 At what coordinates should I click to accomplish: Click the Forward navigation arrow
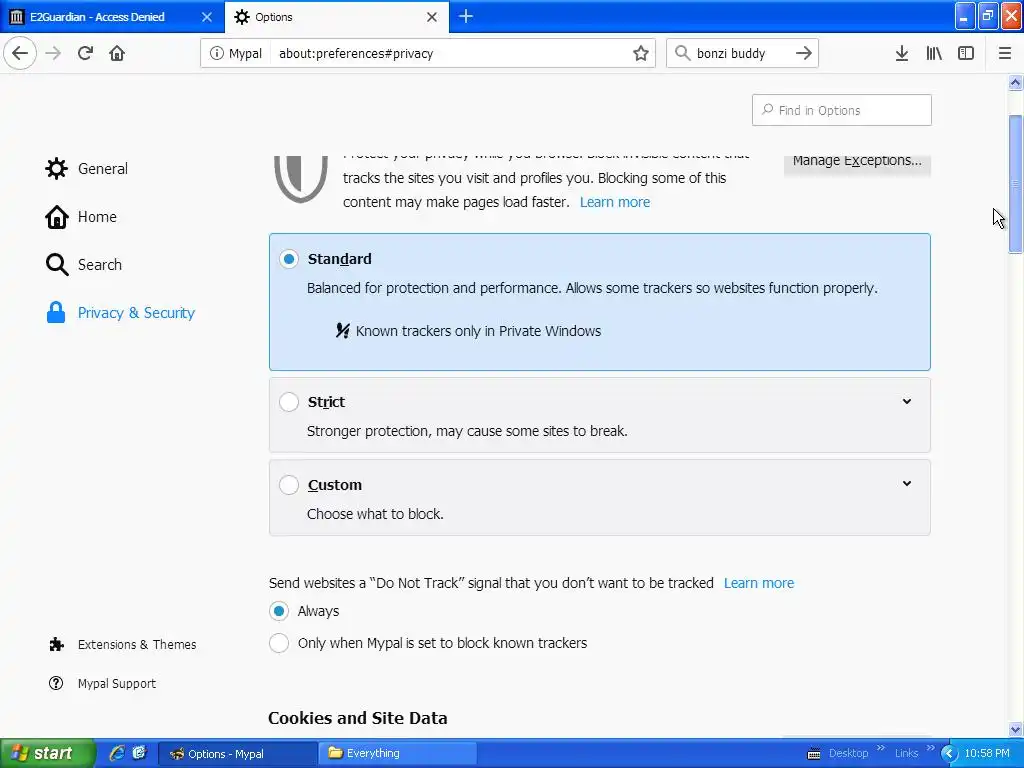click(x=53, y=53)
